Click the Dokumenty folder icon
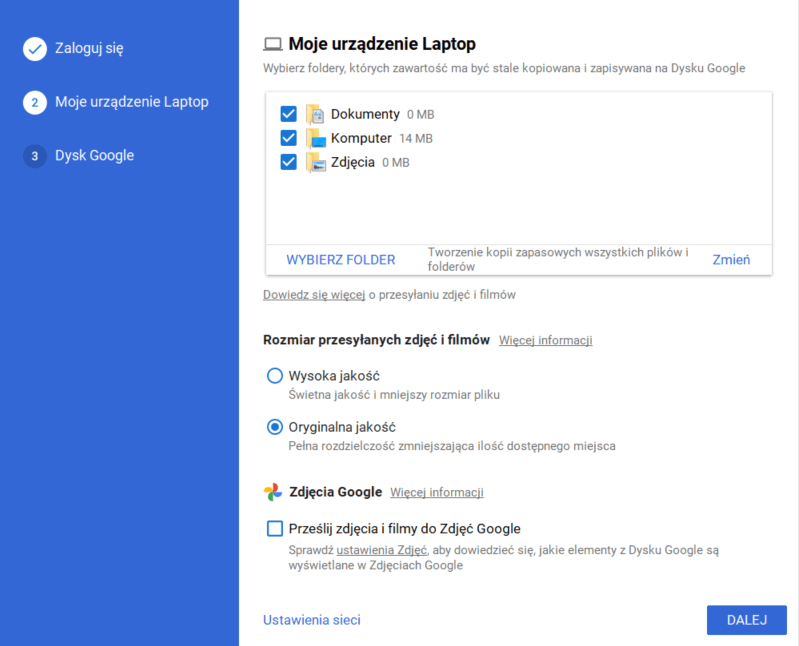 tap(315, 114)
